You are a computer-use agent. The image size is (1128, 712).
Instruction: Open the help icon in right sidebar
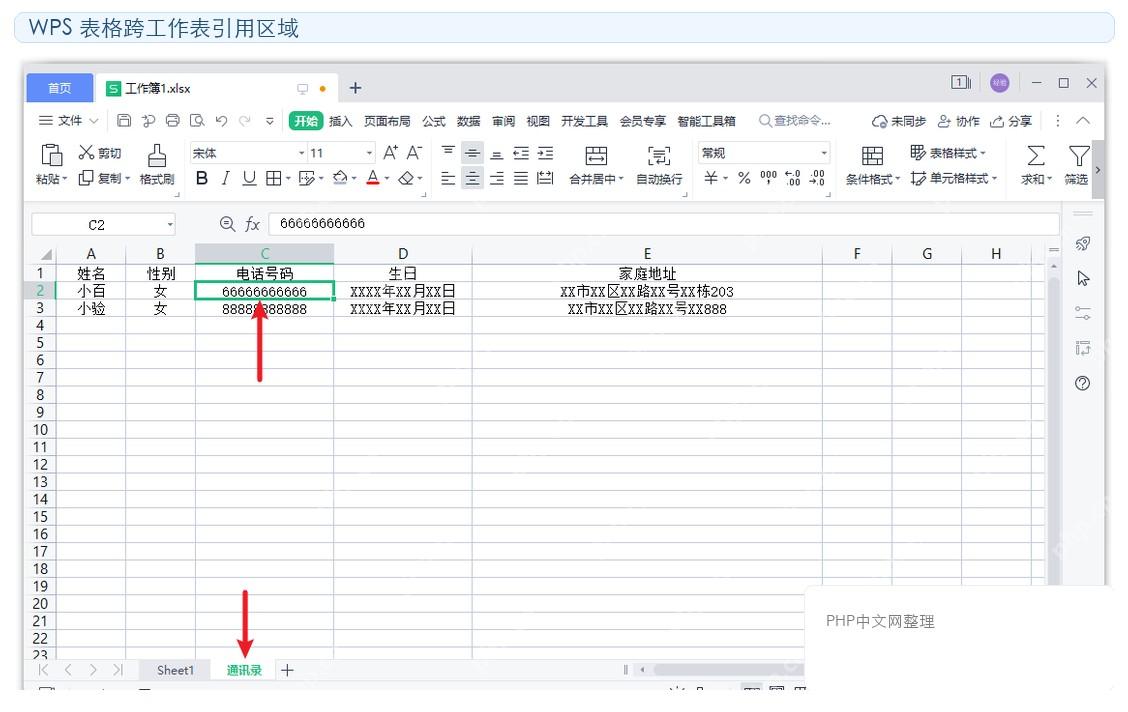click(1083, 383)
